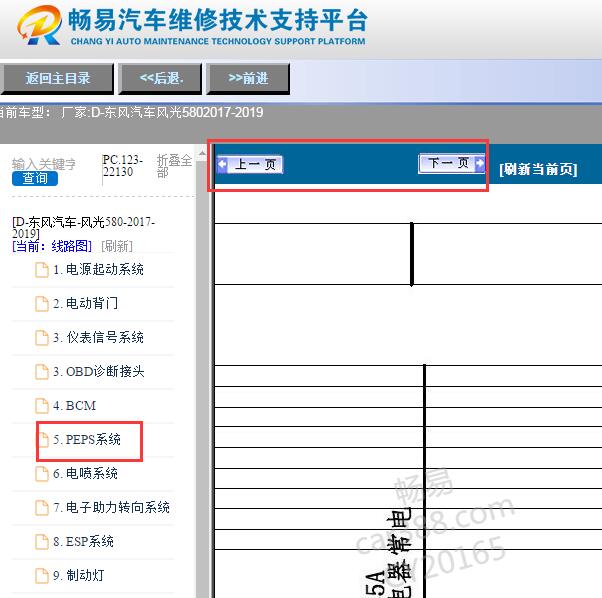
Task: Click the 当前：线路图 link
Action: (x=52, y=246)
